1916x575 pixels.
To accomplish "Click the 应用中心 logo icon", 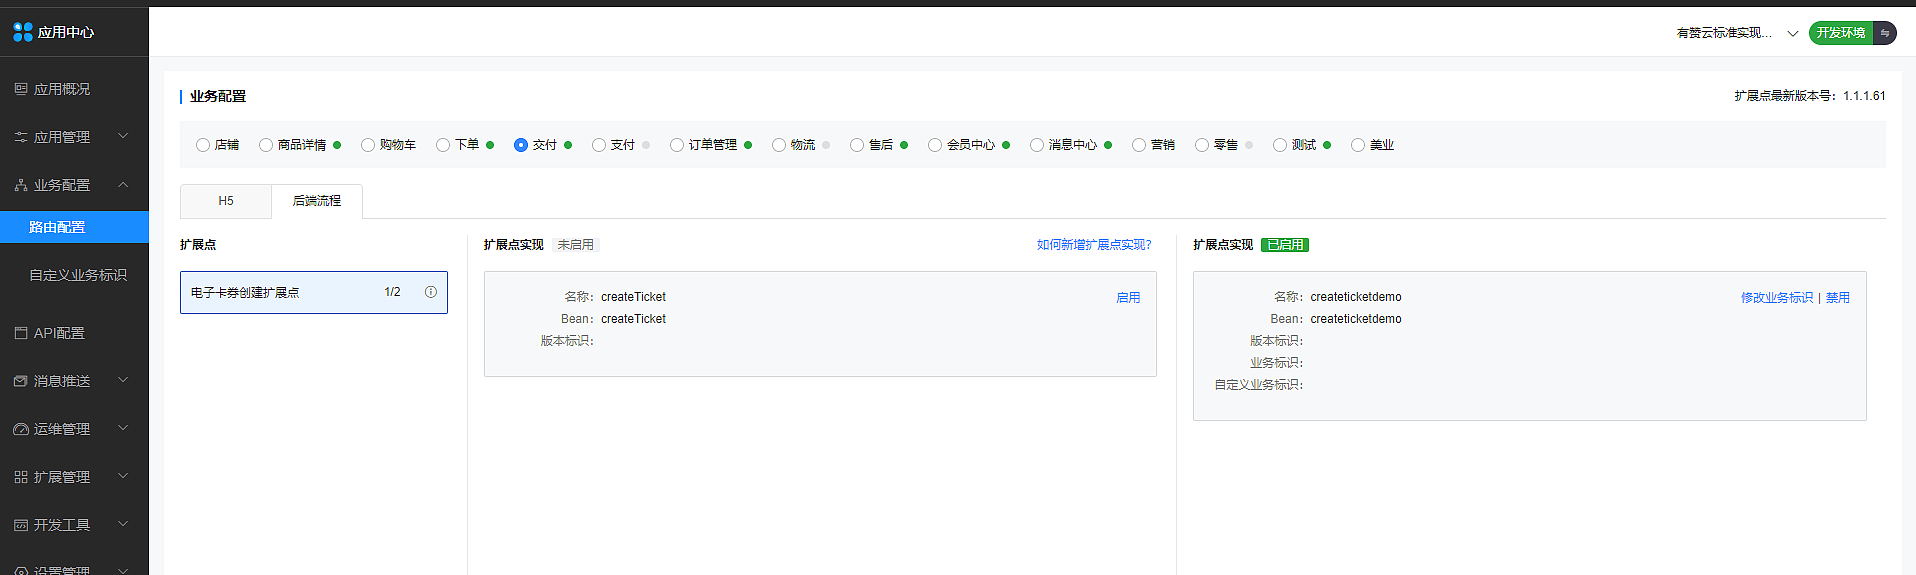I will point(23,32).
